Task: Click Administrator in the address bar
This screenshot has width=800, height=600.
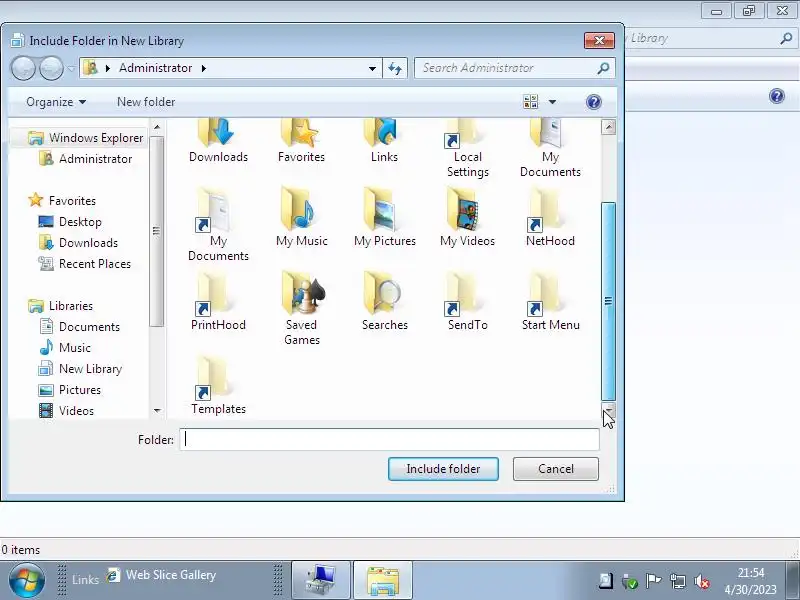Action: [156, 68]
